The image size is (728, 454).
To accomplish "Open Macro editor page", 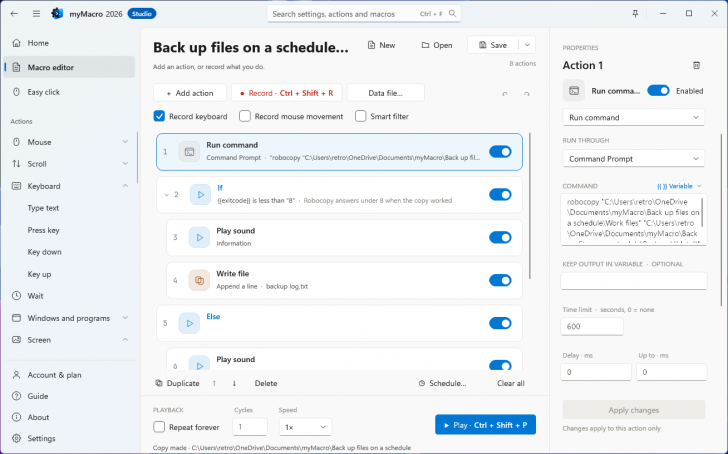I will pyautogui.click(x=70, y=67).
